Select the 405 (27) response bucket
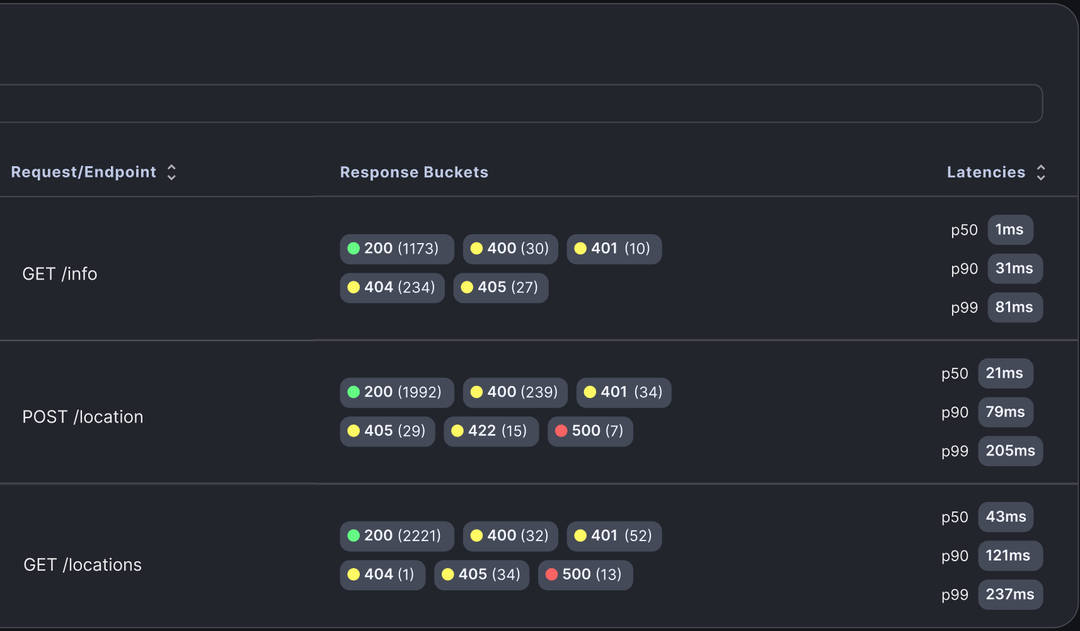The width and height of the screenshot is (1080, 631). click(x=501, y=287)
